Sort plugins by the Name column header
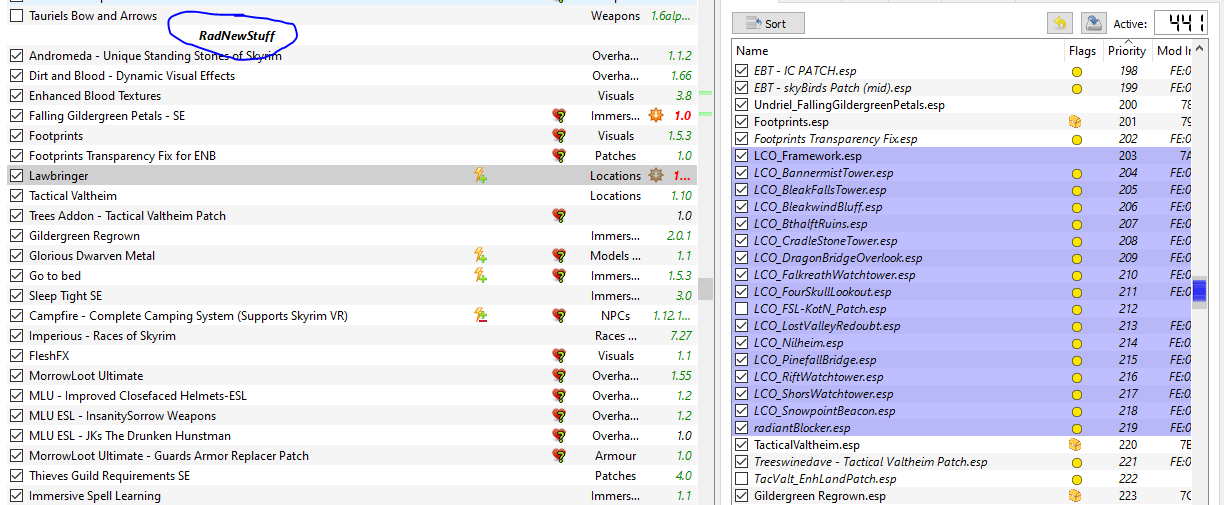This screenshot has width=1224, height=505. (x=898, y=50)
